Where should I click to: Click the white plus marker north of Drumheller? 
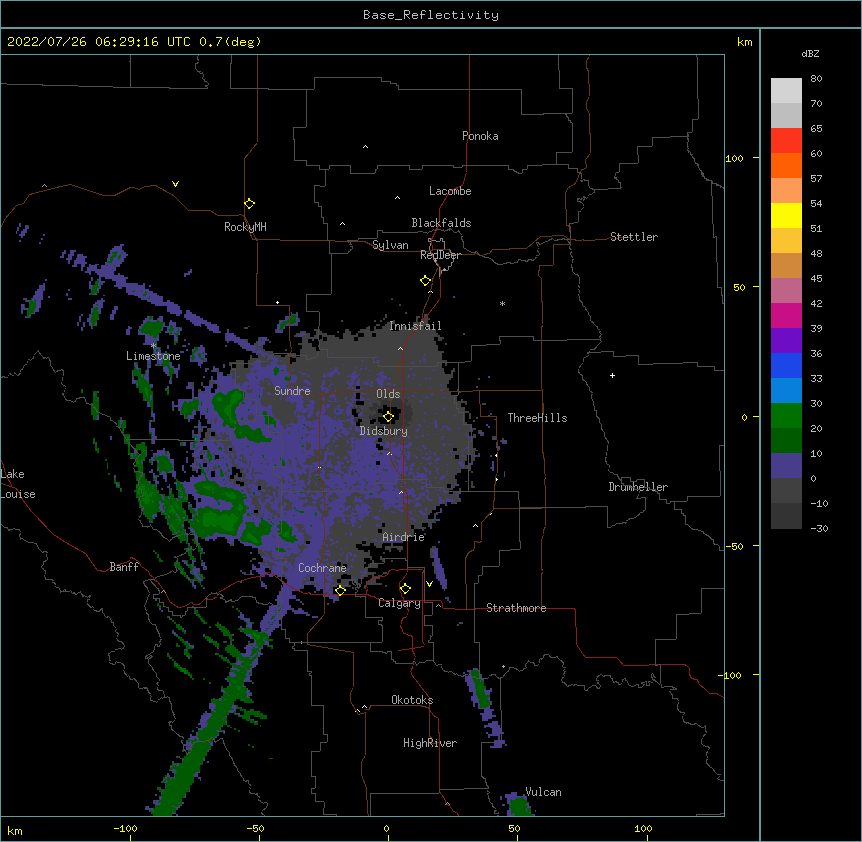(x=612, y=375)
